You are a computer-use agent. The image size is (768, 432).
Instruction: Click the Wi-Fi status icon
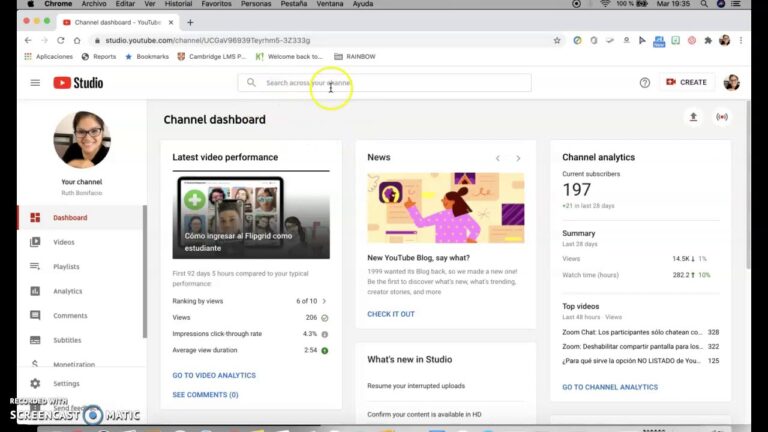pyautogui.click(x=605, y=4)
